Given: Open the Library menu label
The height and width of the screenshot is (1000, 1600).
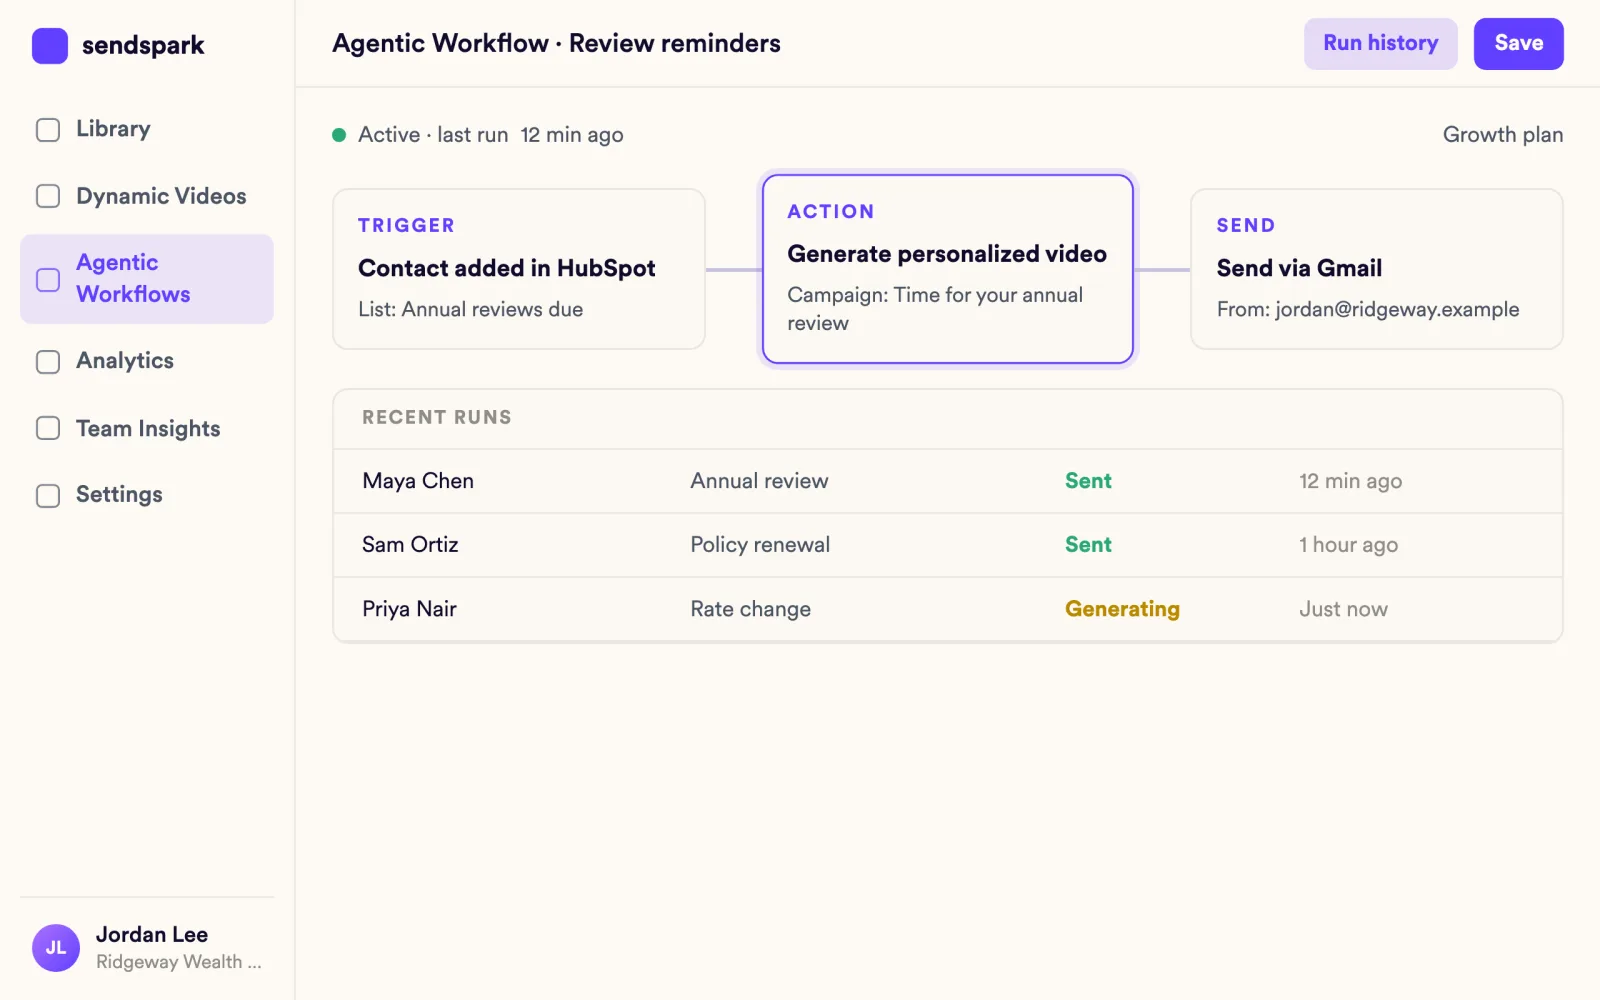Looking at the screenshot, I should [x=113, y=129].
